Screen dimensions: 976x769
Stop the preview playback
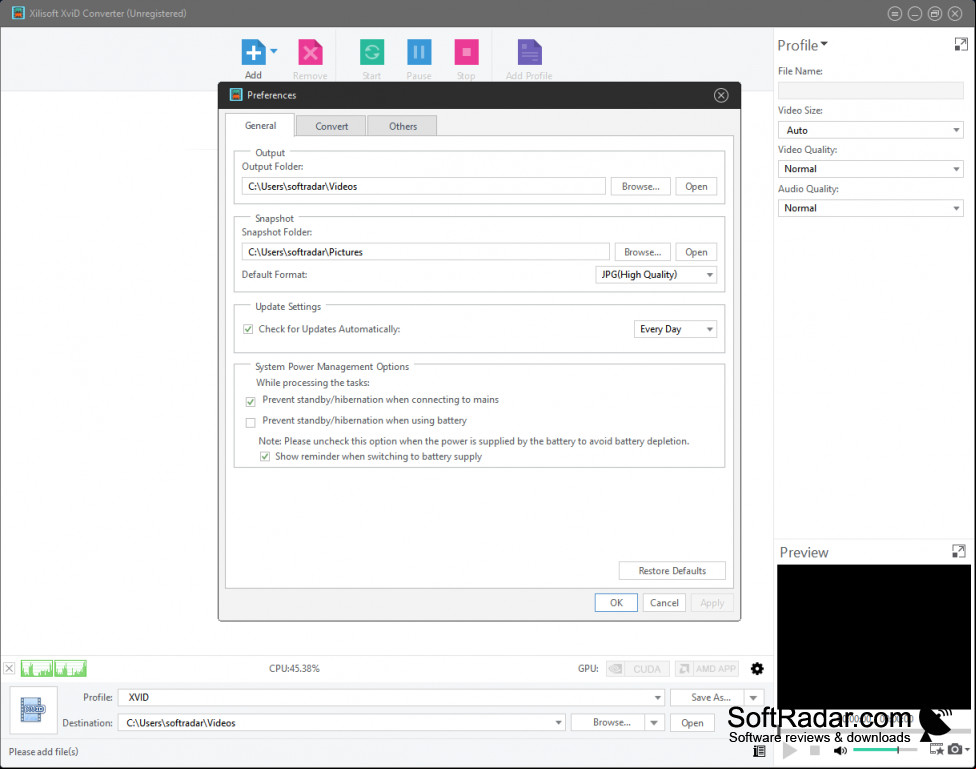pos(815,750)
